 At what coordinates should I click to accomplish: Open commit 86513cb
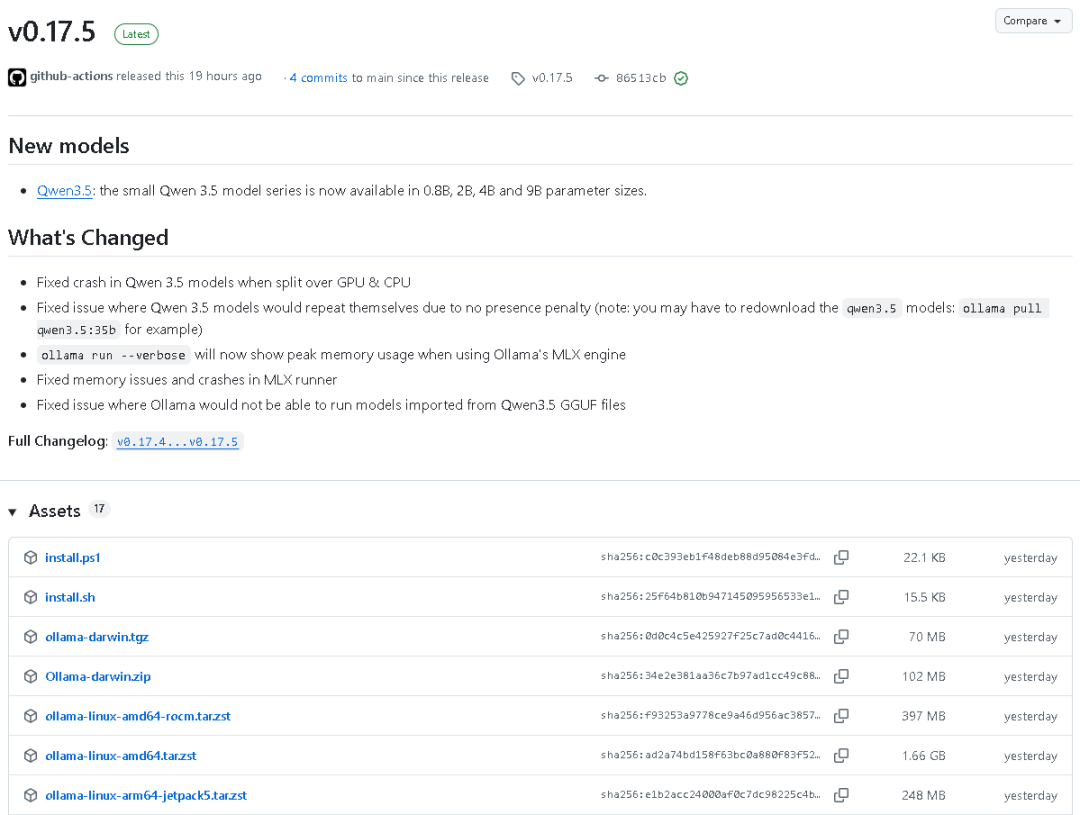click(640, 78)
